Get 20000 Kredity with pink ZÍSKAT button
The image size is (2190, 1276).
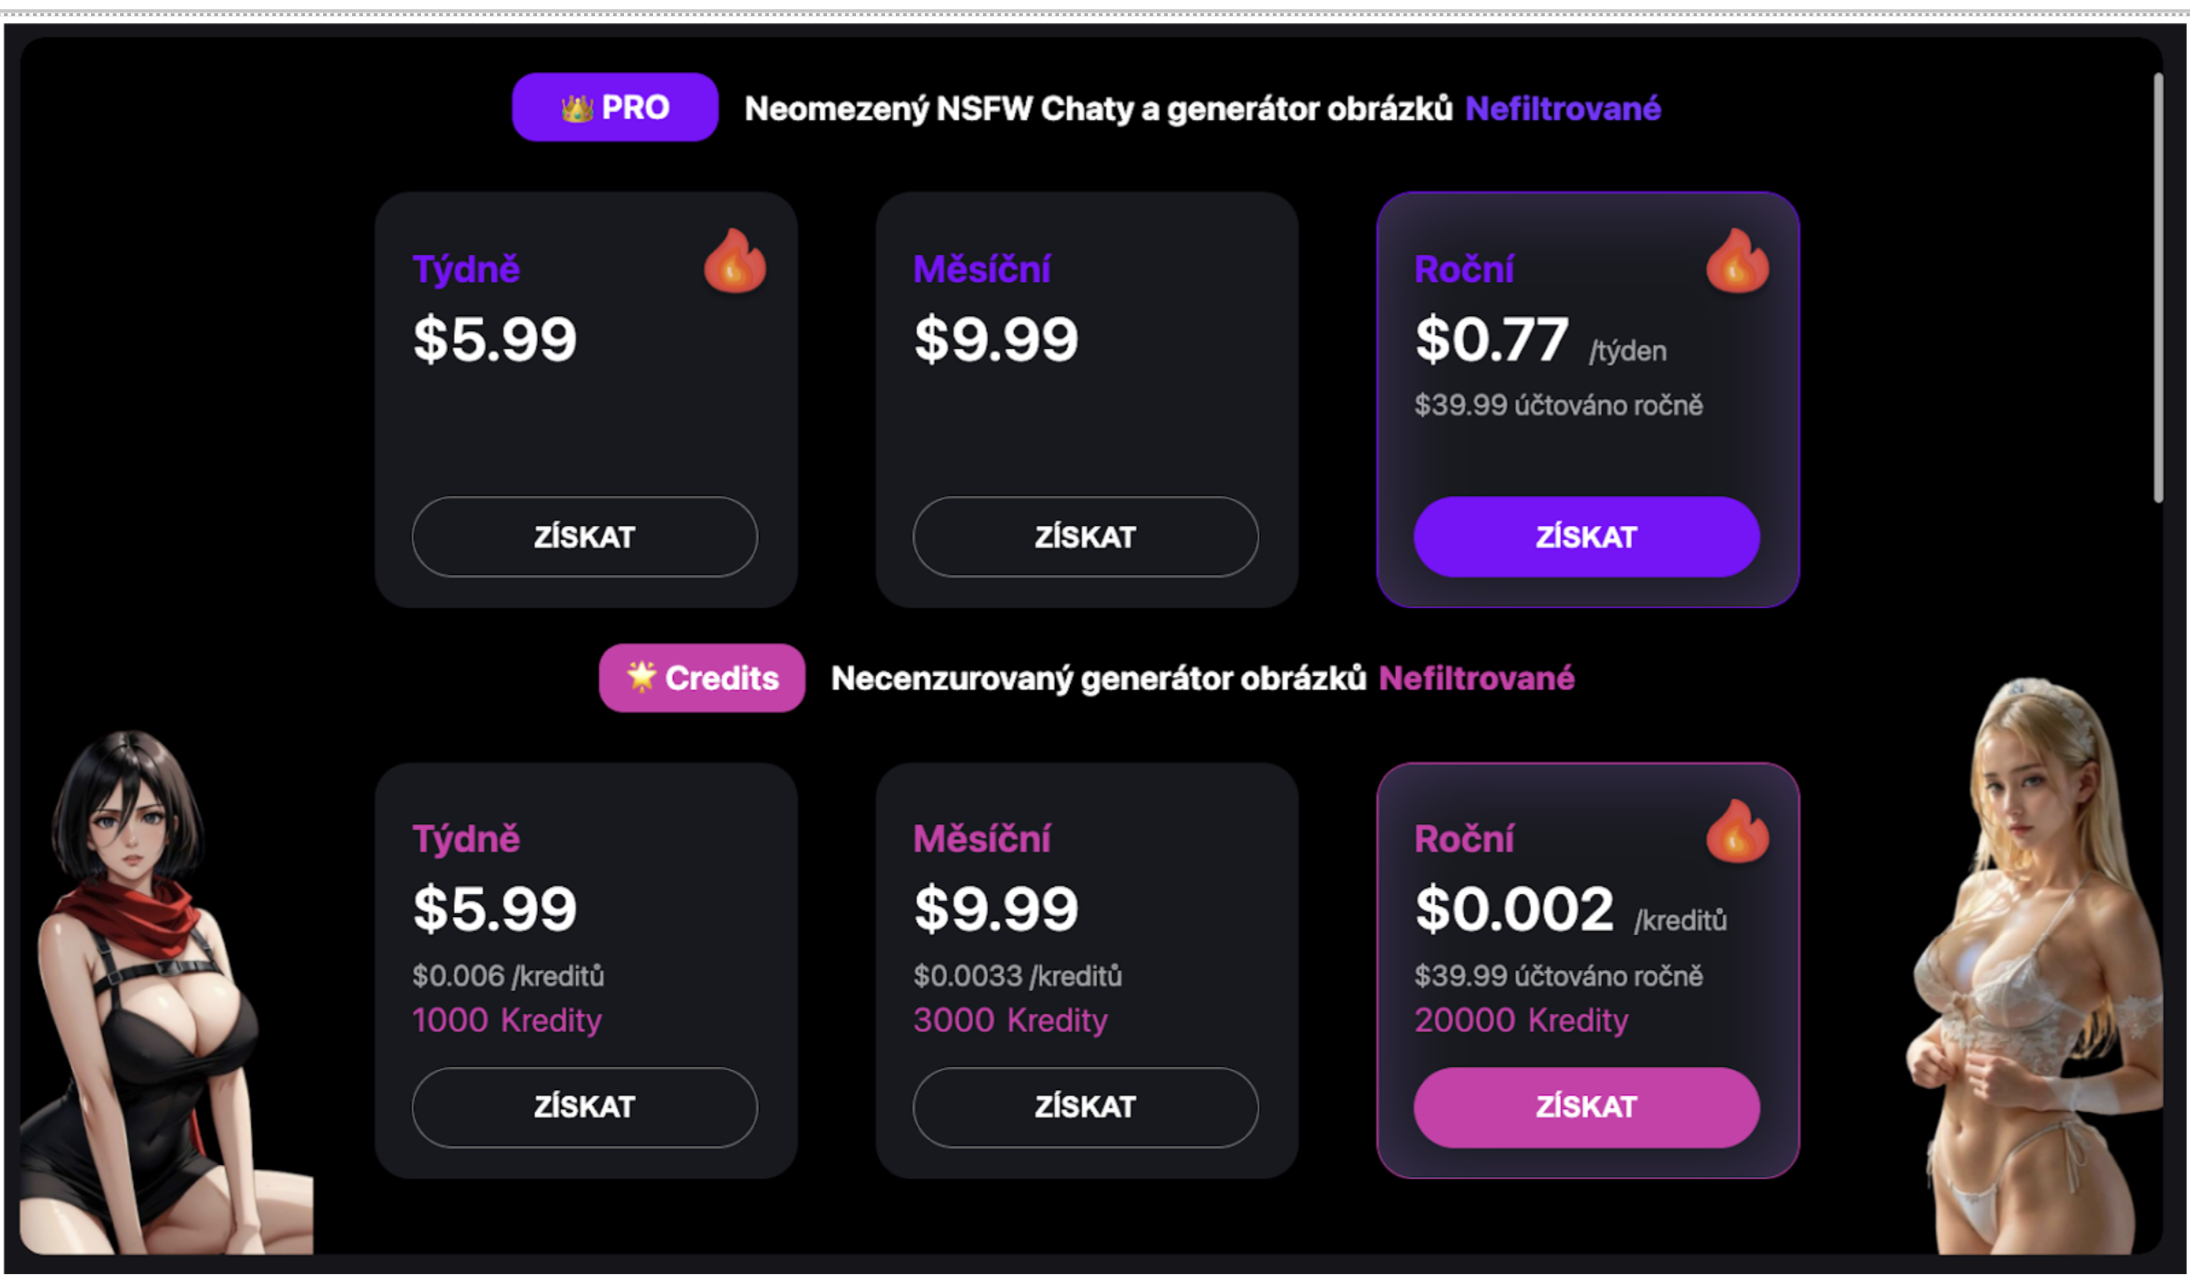[1586, 1107]
